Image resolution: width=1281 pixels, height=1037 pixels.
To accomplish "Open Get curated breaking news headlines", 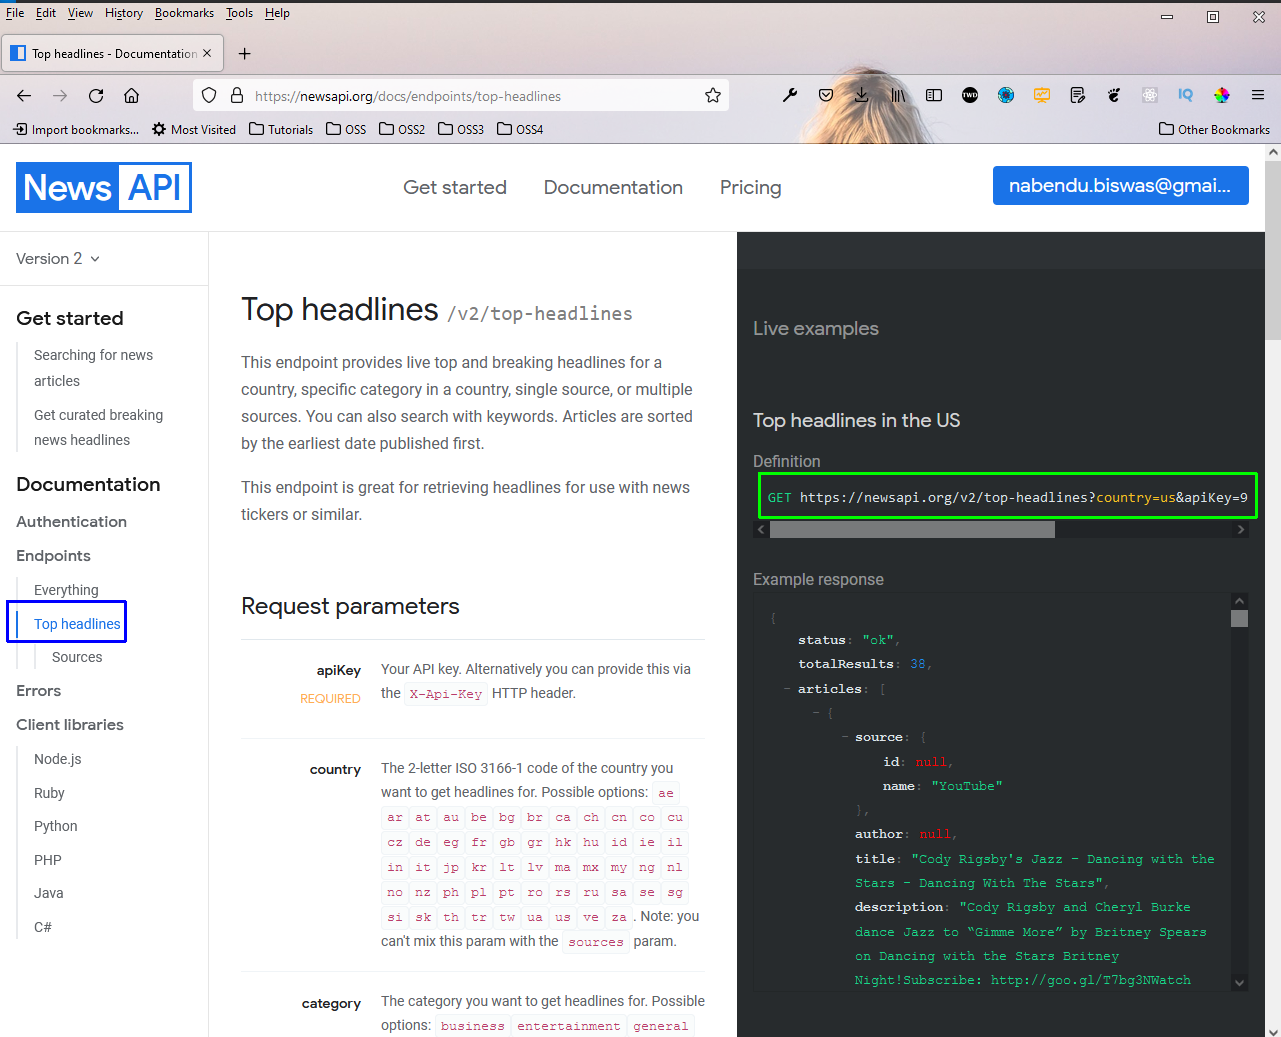I will pyautogui.click(x=98, y=427).
